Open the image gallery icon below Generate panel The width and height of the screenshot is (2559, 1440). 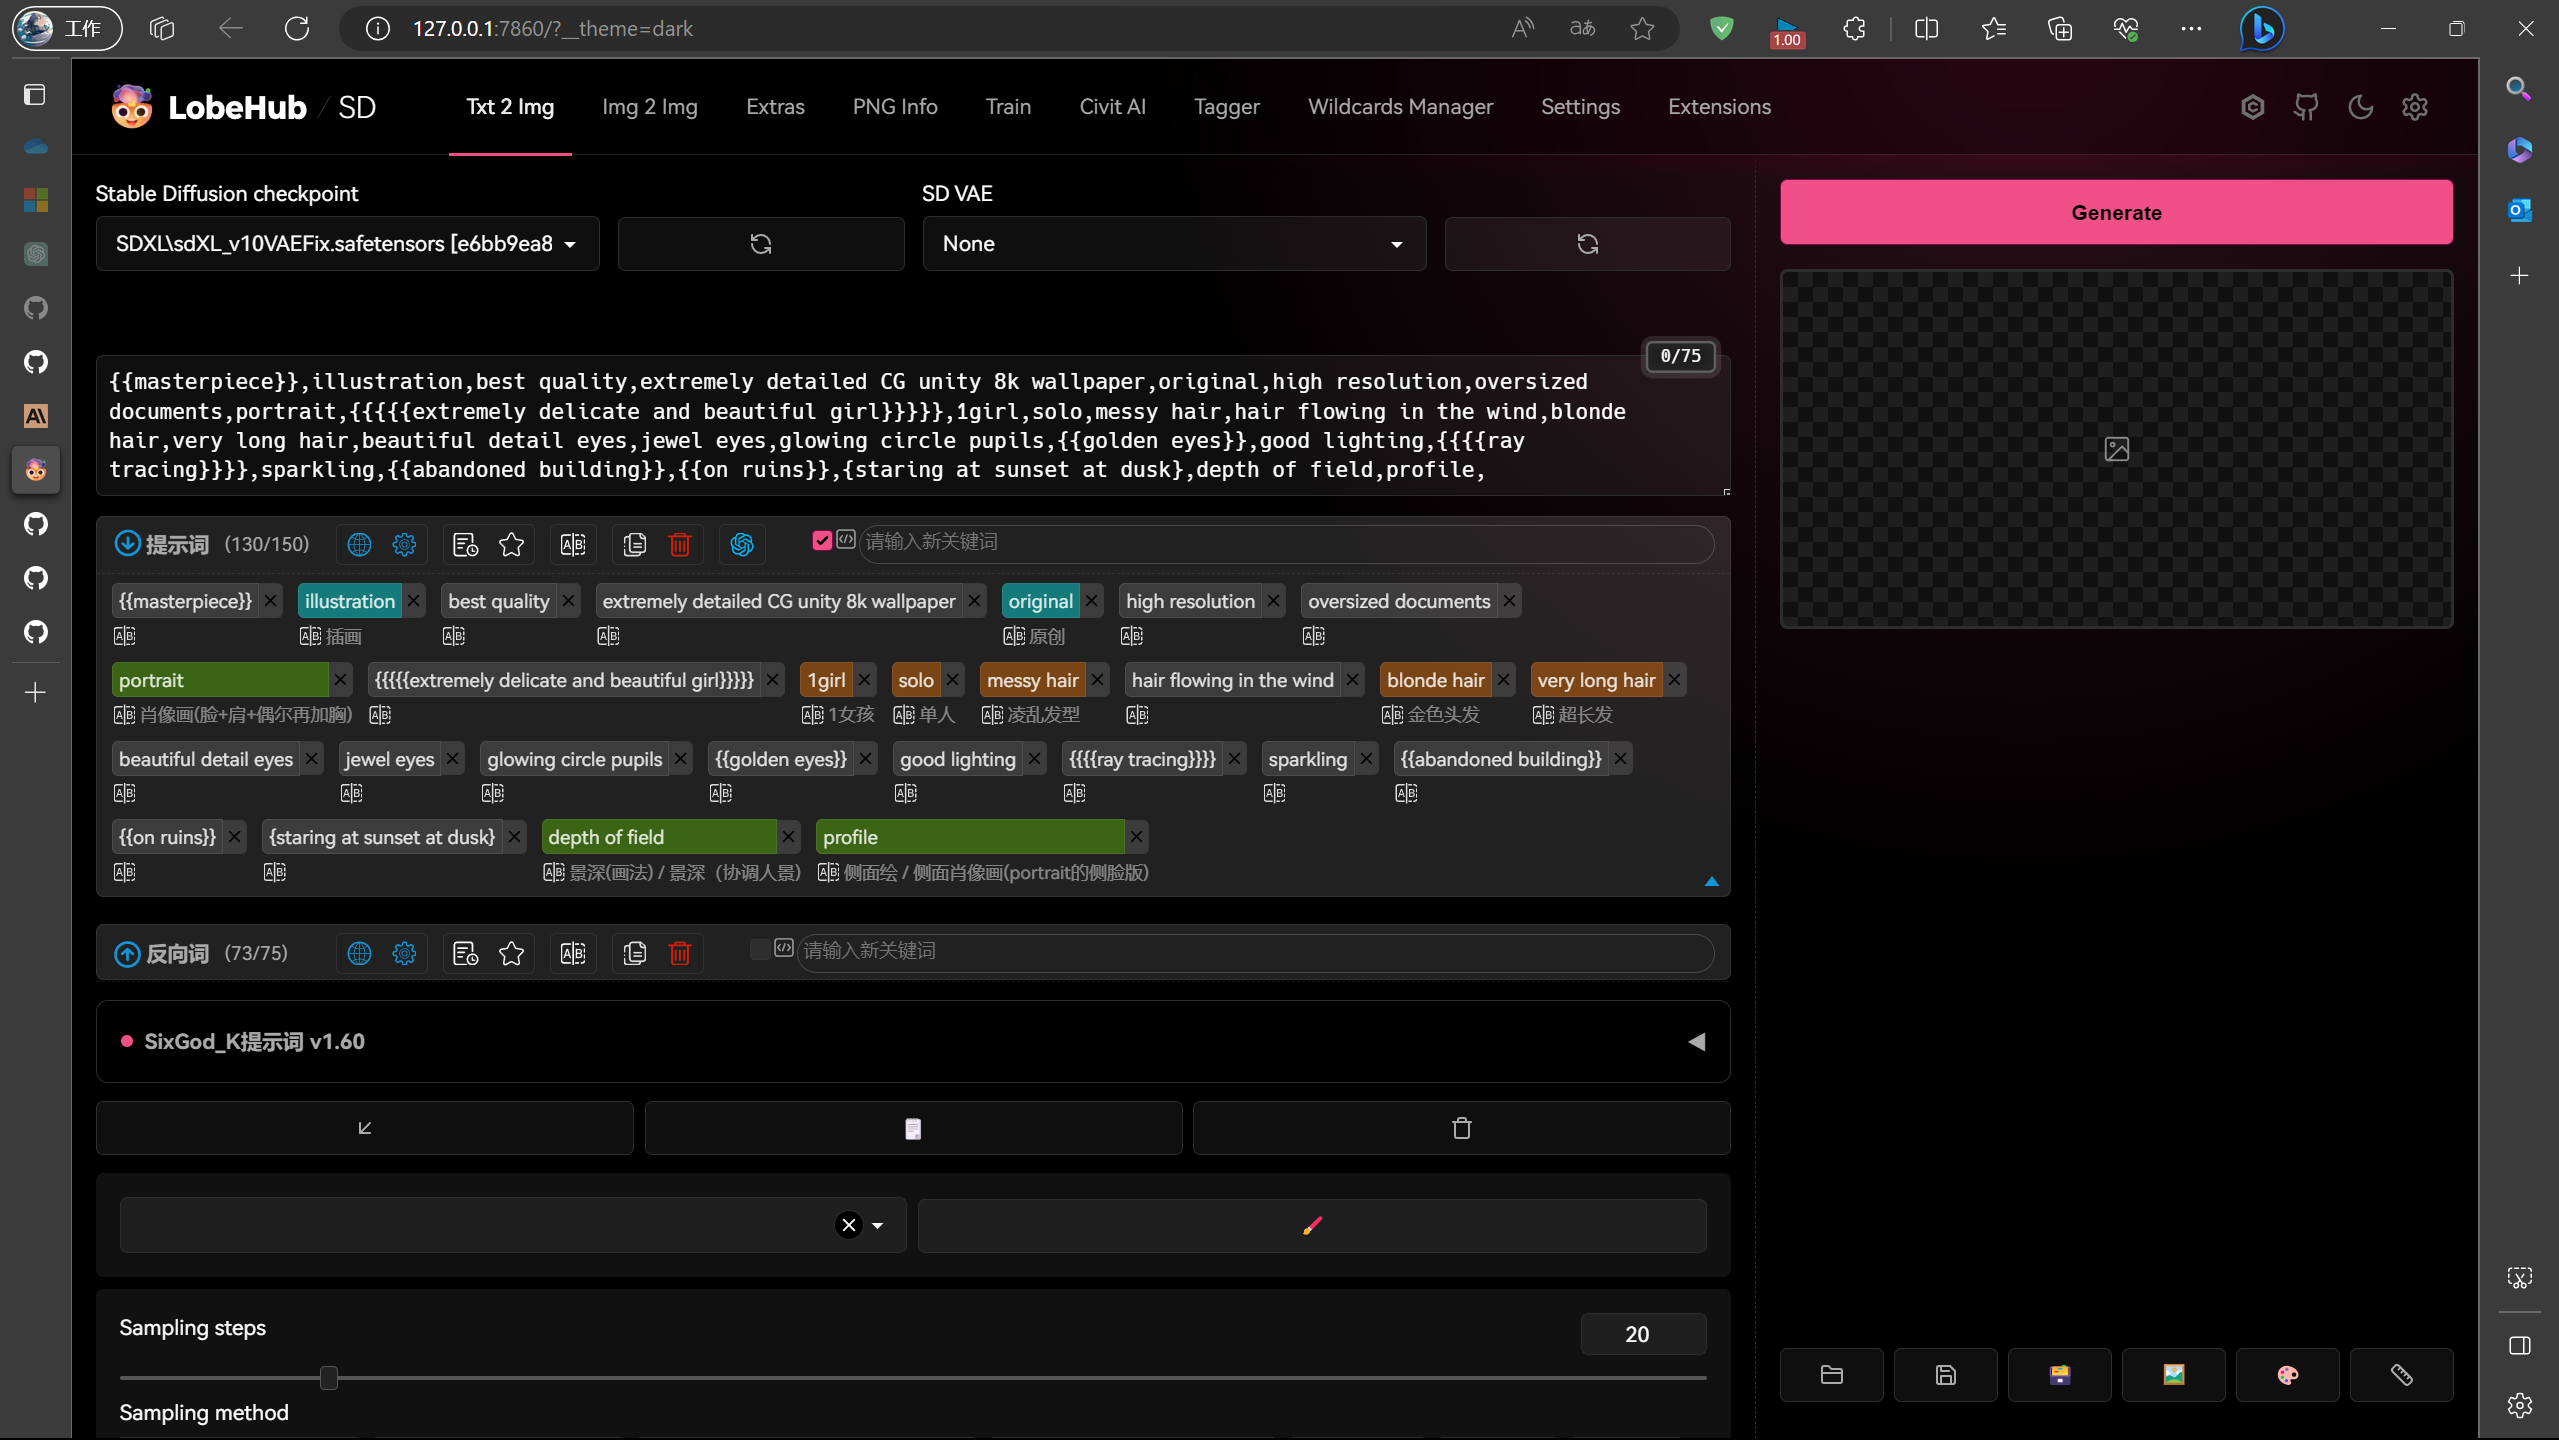click(2172, 1374)
